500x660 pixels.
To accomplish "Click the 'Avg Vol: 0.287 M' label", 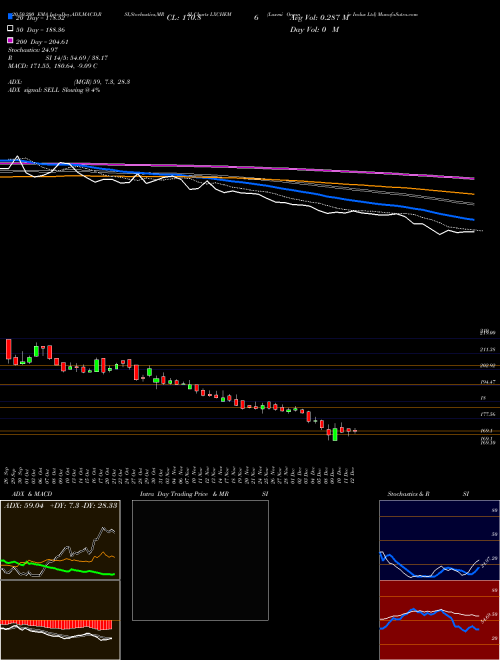I will pos(320,18).
